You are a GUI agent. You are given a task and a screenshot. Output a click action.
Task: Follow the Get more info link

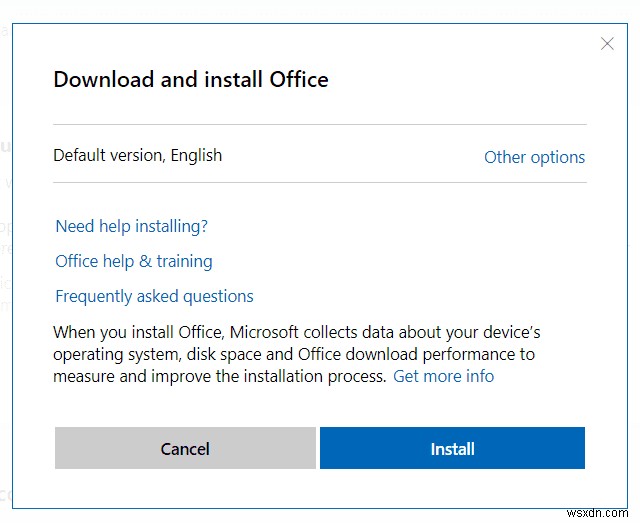(443, 376)
